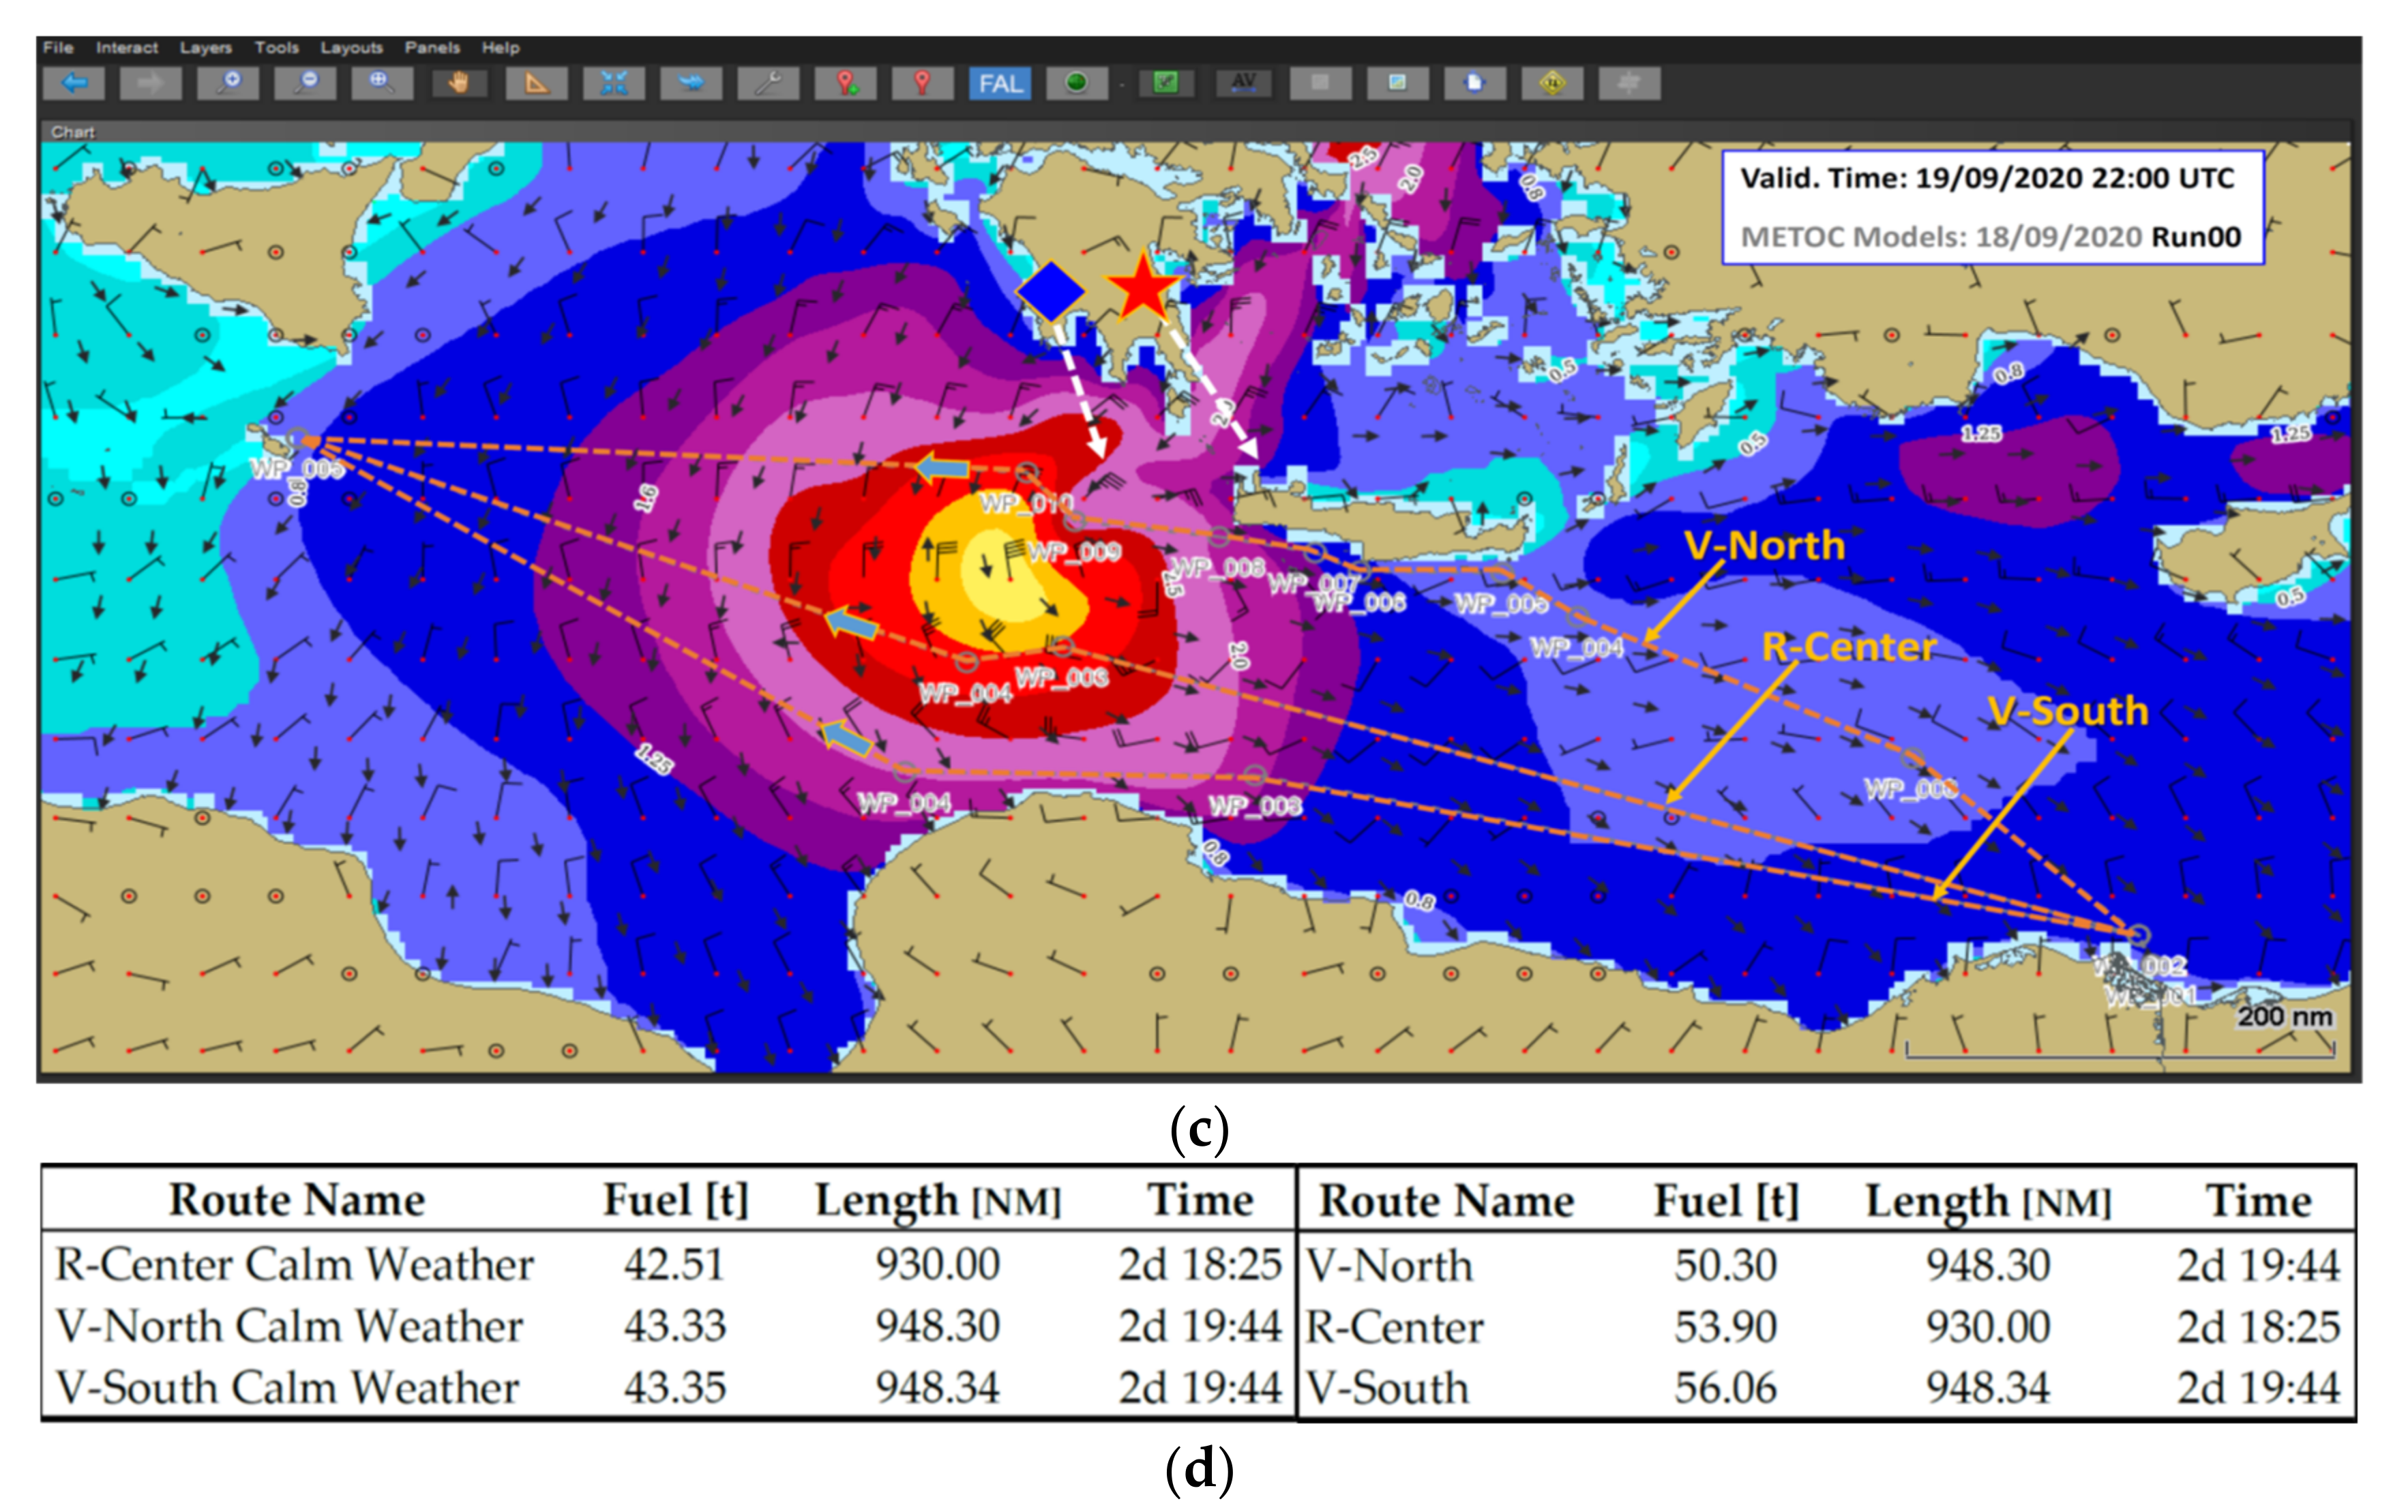Toggle the AV toolbar button
The image size is (2408, 1512).
click(x=1243, y=83)
